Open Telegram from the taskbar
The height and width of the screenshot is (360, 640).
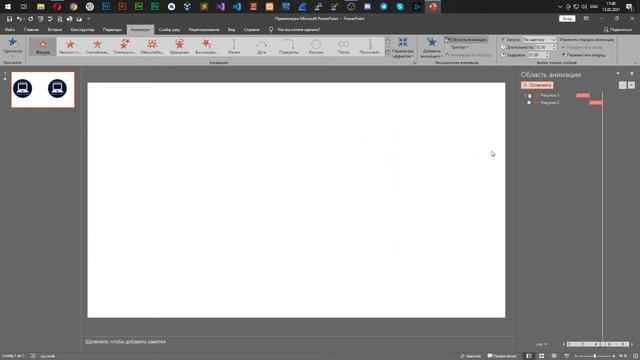(384, 7)
